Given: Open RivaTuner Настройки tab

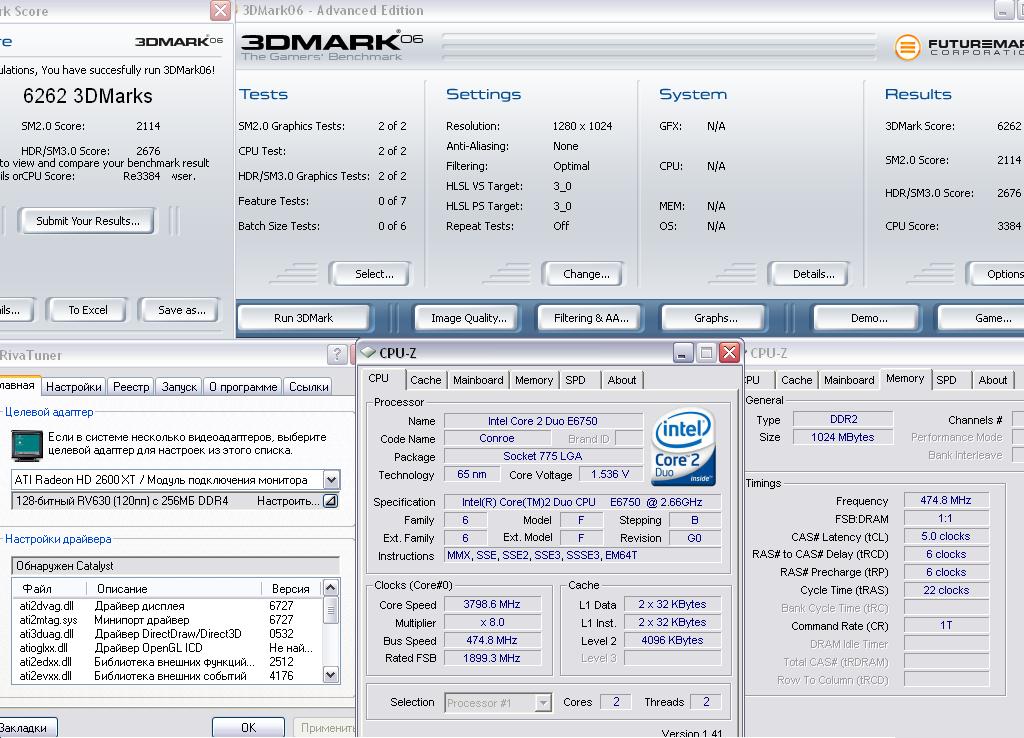Looking at the screenshot, I should 74,387.
